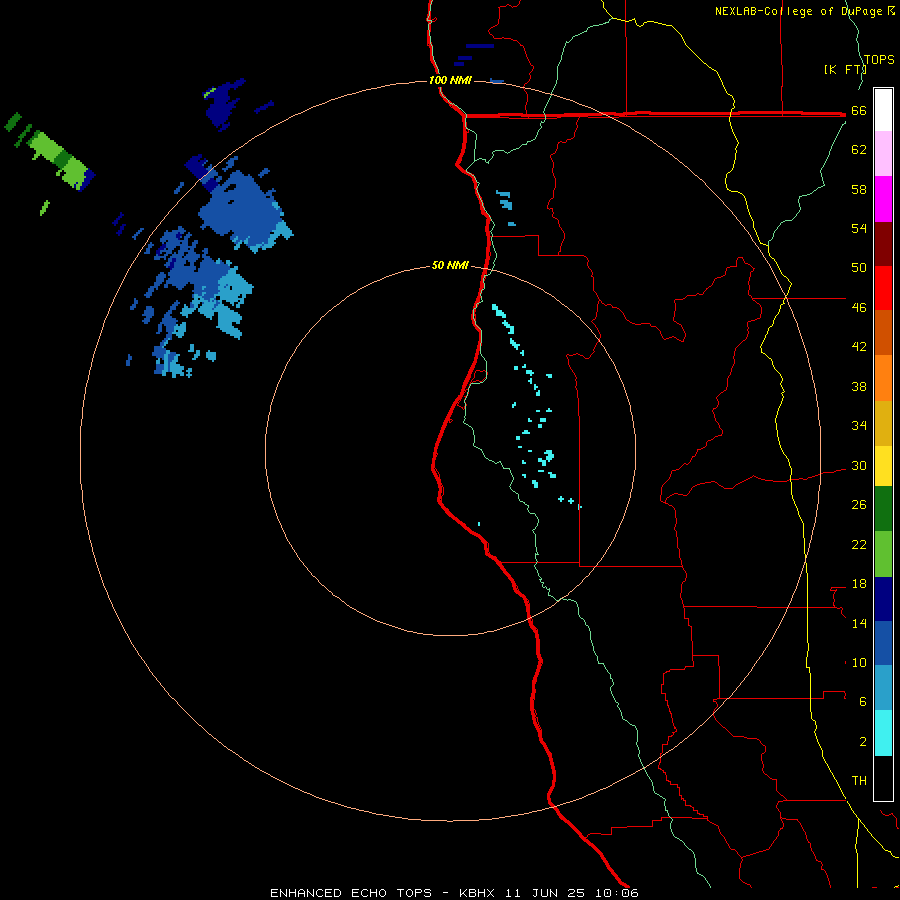Click the bright red 50 kft legend swatch

coord(883,288)
